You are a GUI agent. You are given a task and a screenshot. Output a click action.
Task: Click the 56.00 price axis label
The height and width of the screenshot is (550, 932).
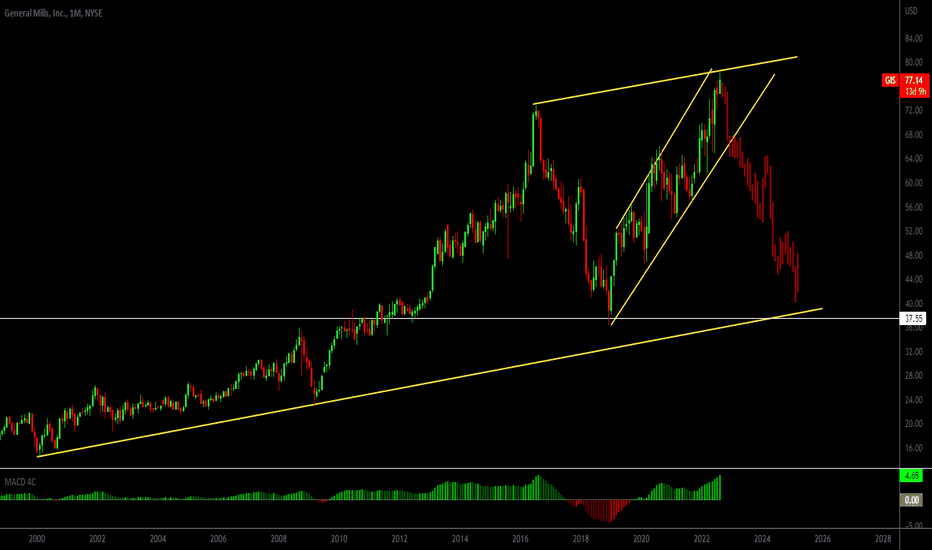[914, 207]
